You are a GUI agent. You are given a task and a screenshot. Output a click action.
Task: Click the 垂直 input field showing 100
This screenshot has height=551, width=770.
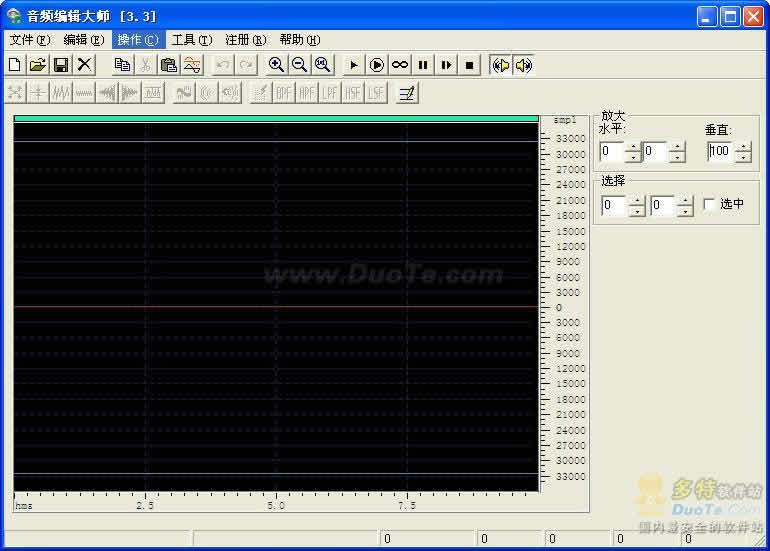click(721, 151)
